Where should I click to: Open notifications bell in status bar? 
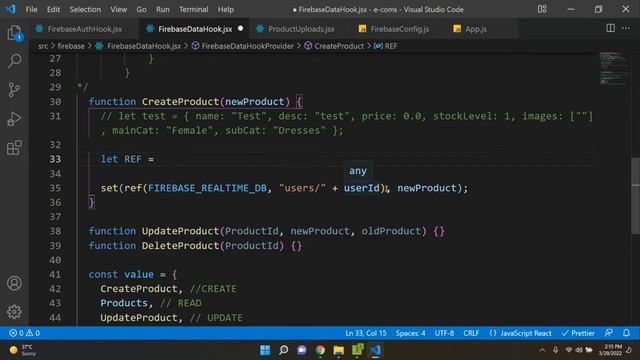pos(626,333)
